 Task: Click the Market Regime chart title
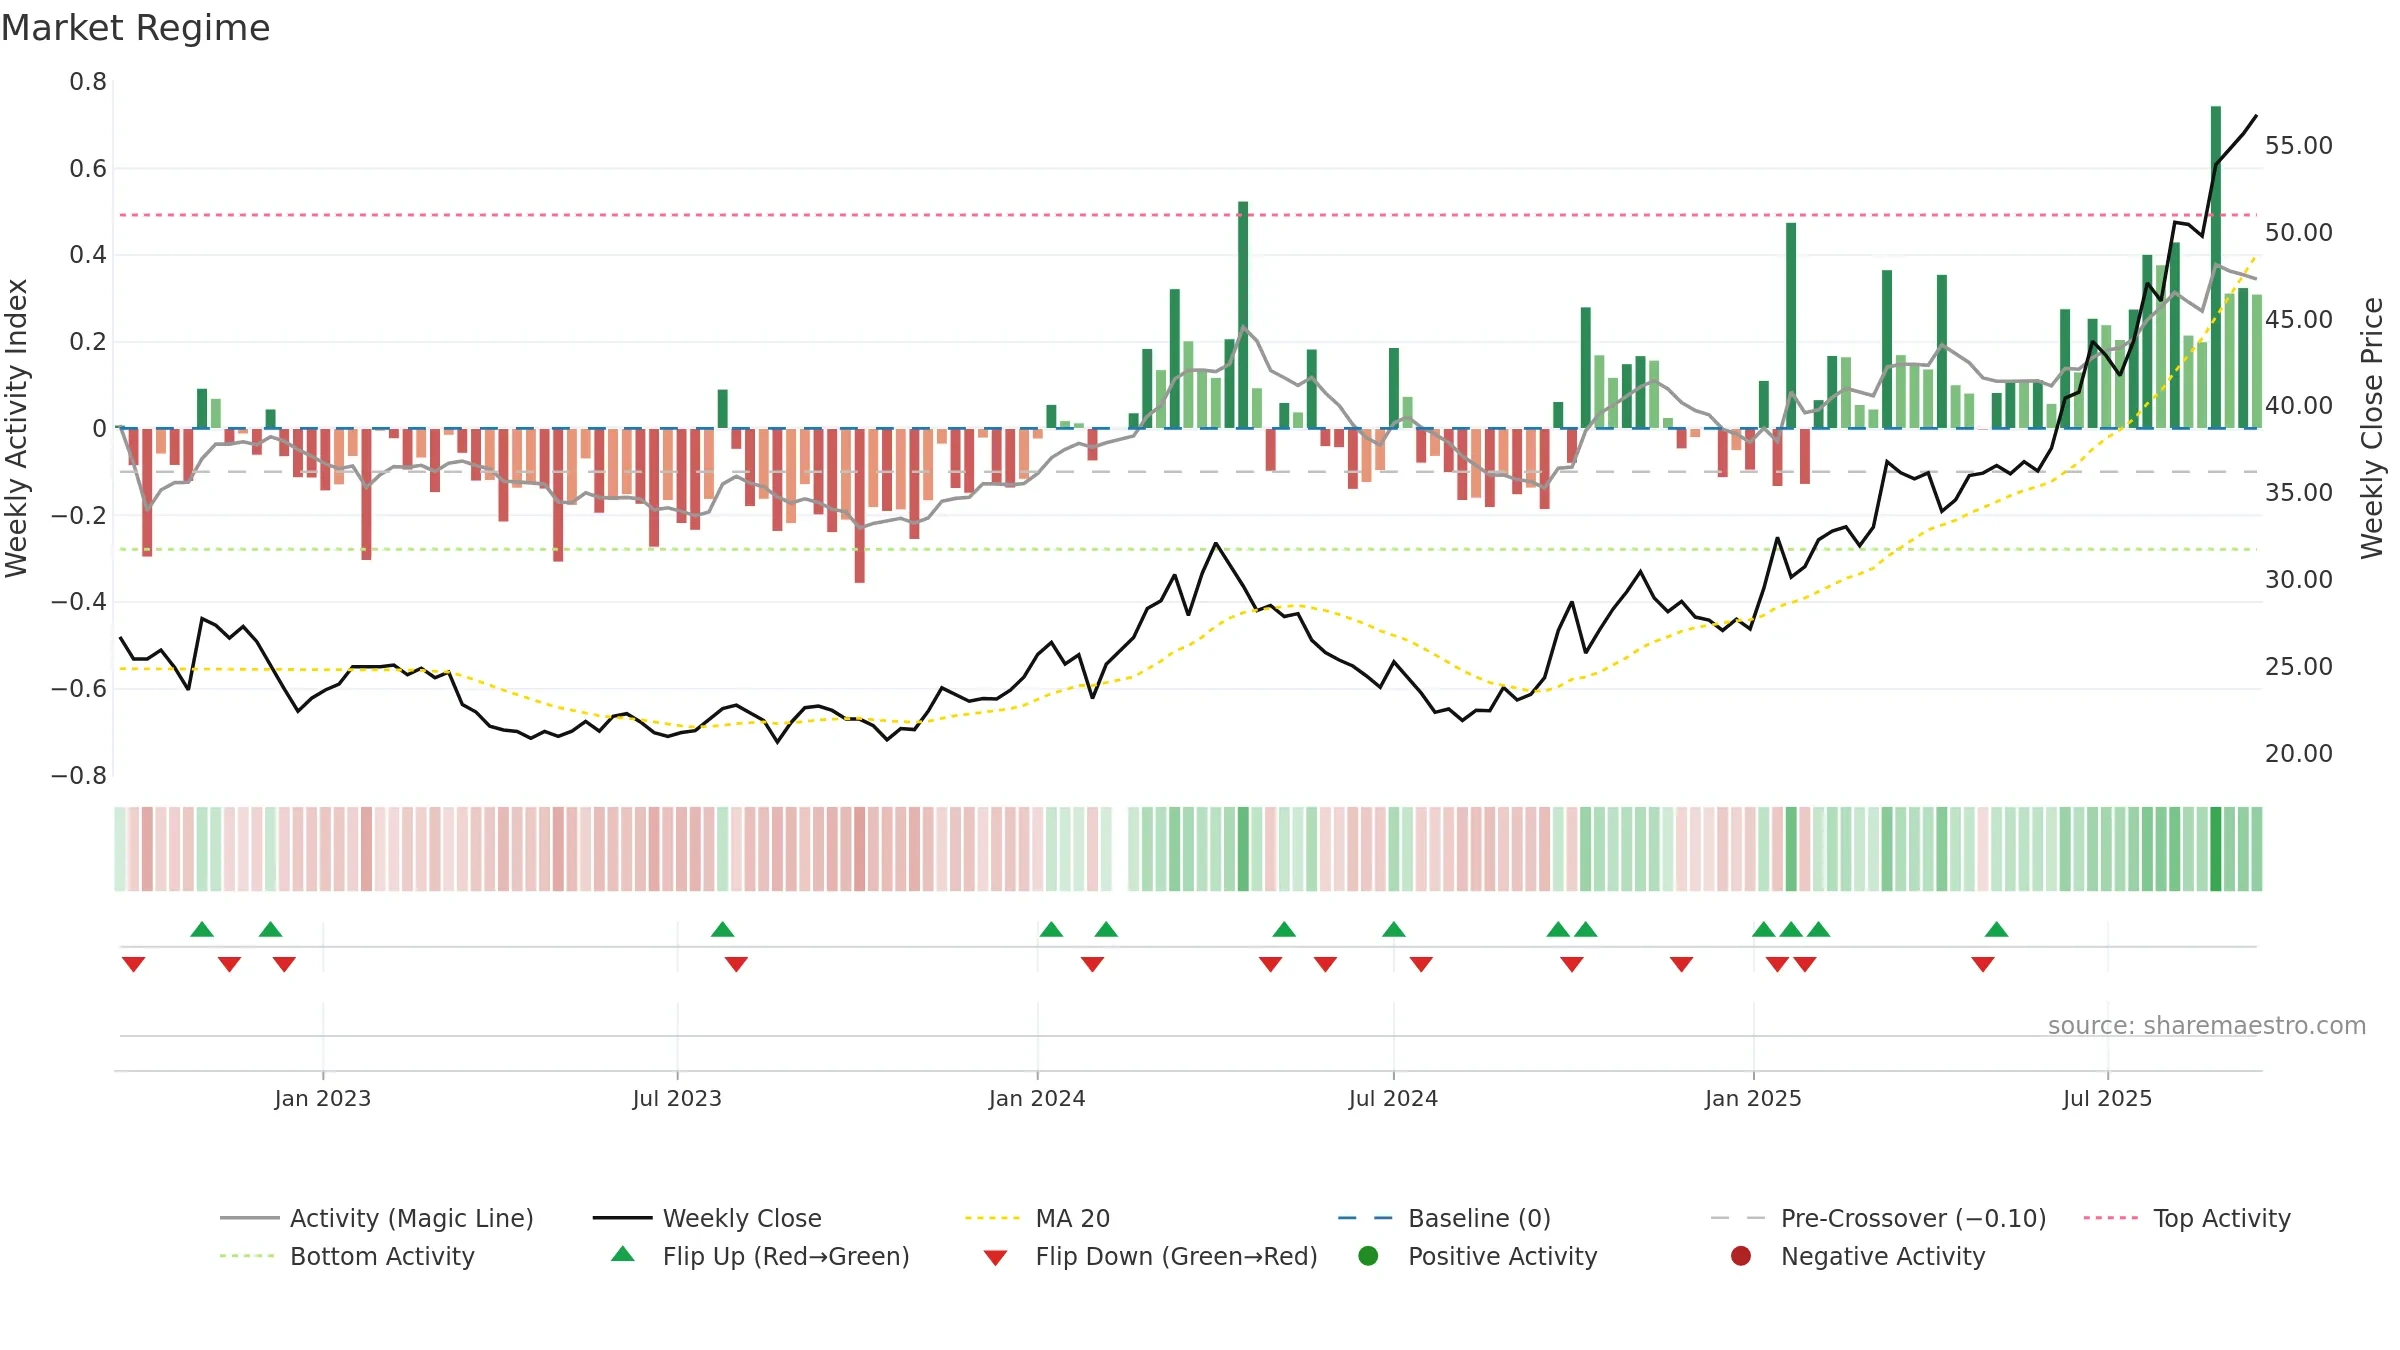135,28
